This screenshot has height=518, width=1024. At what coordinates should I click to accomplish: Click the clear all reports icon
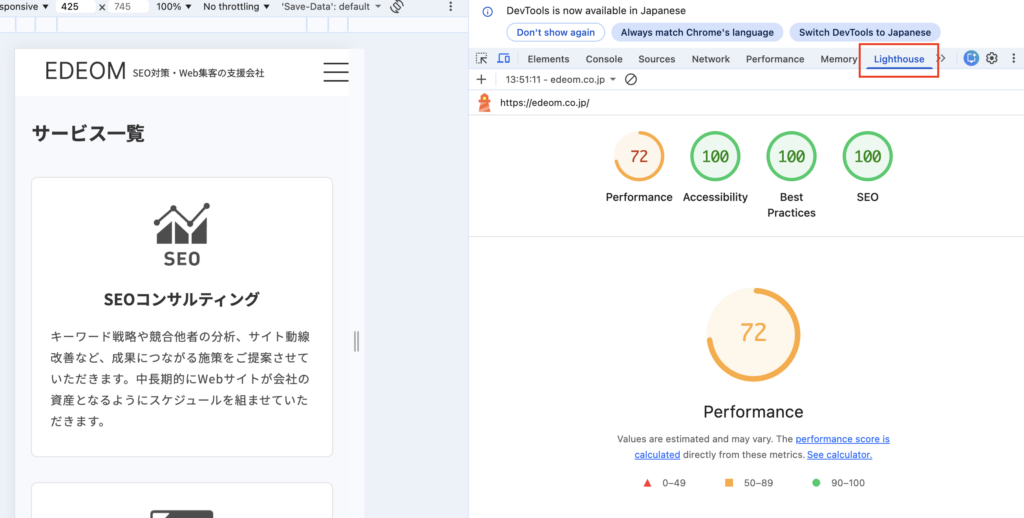click(631, 79)
